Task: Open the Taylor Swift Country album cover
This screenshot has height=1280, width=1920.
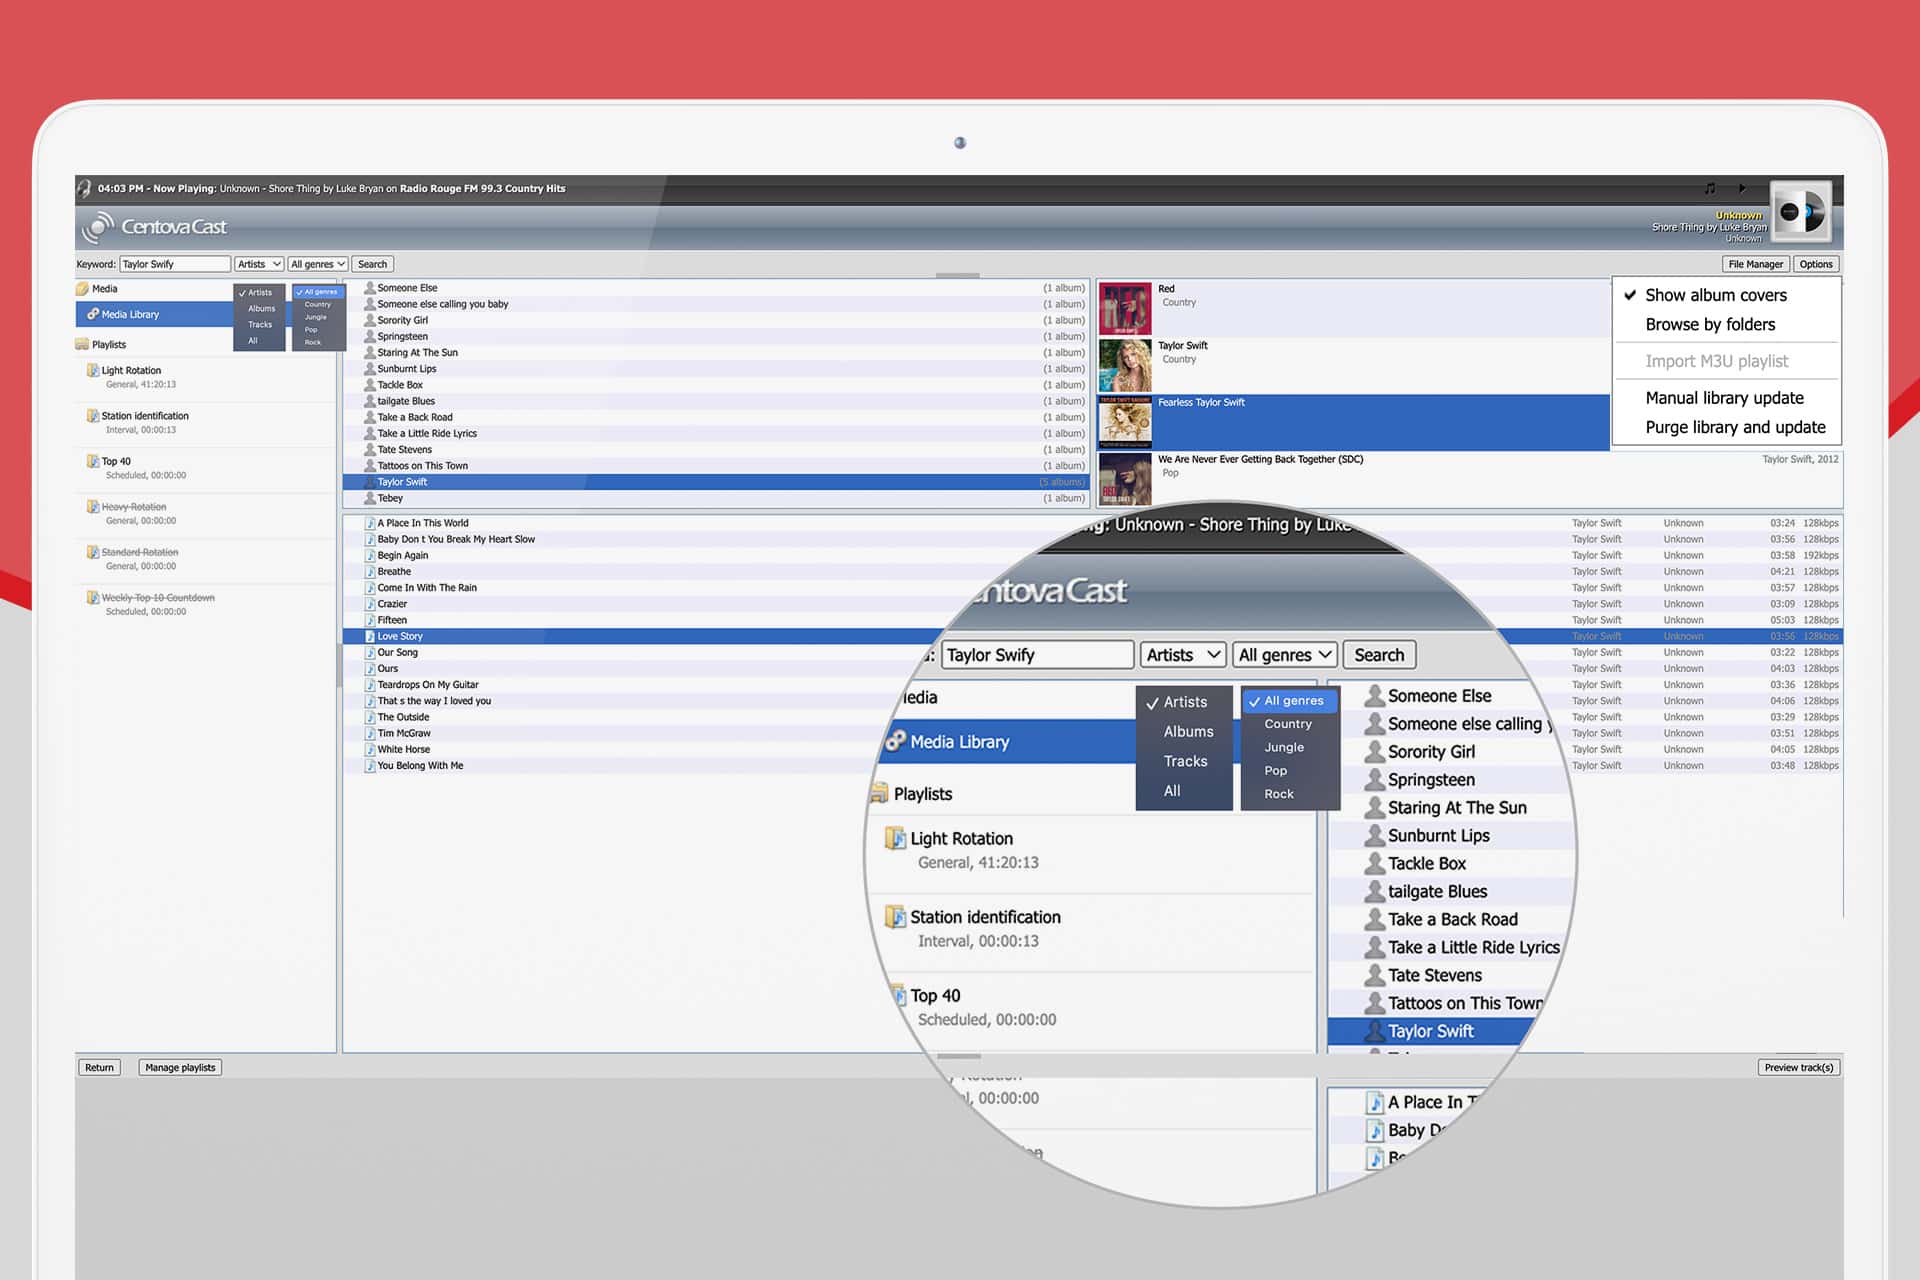Action: coord(1125,365)
